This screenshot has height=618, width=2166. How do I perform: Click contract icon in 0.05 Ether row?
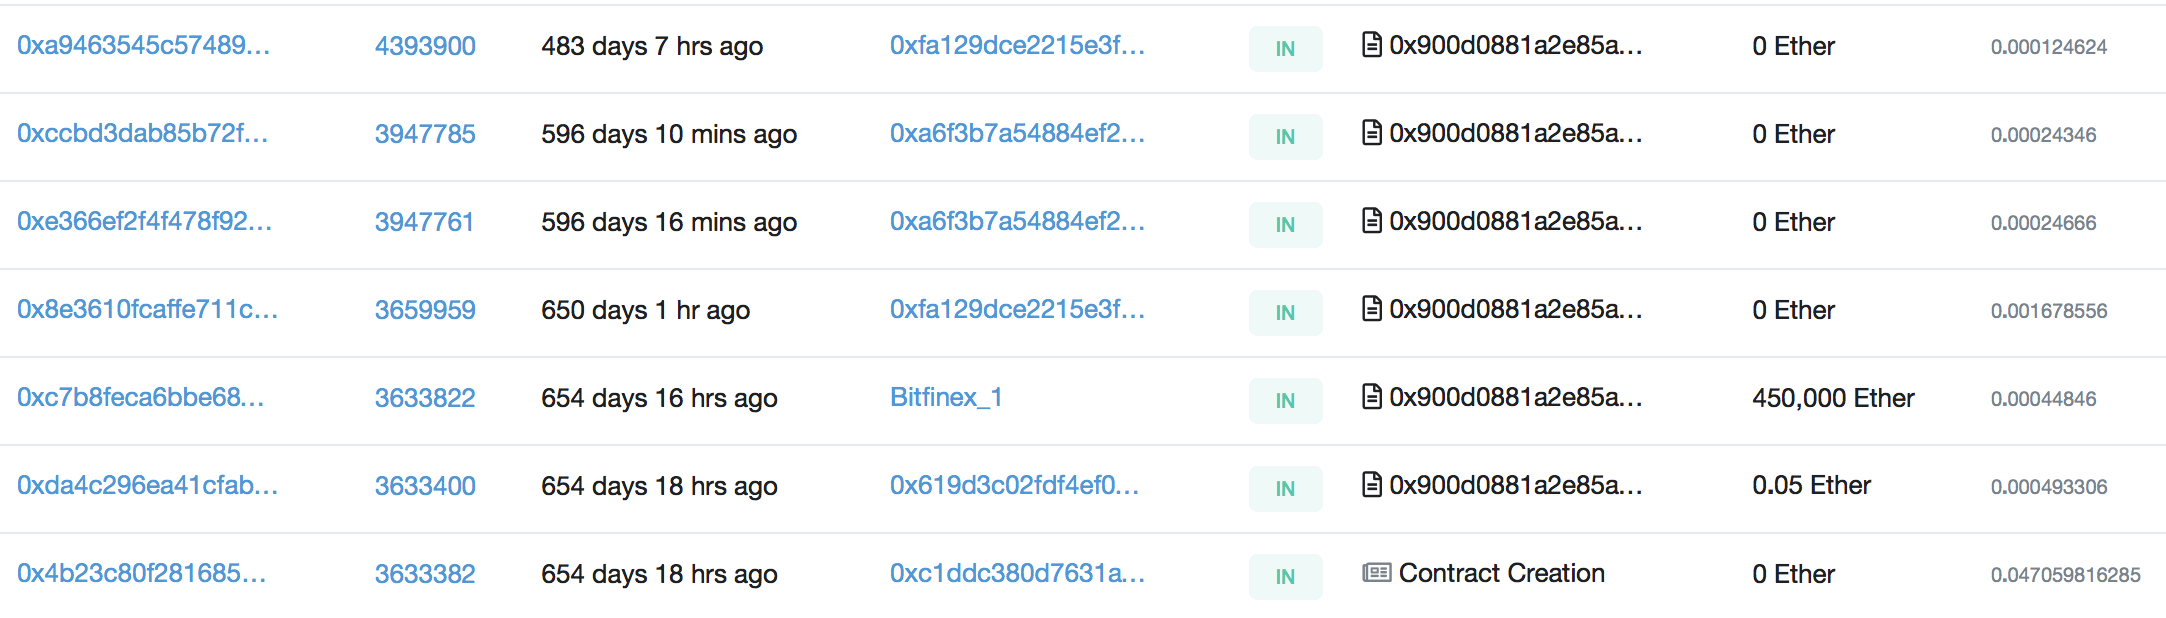(1373, 485)
